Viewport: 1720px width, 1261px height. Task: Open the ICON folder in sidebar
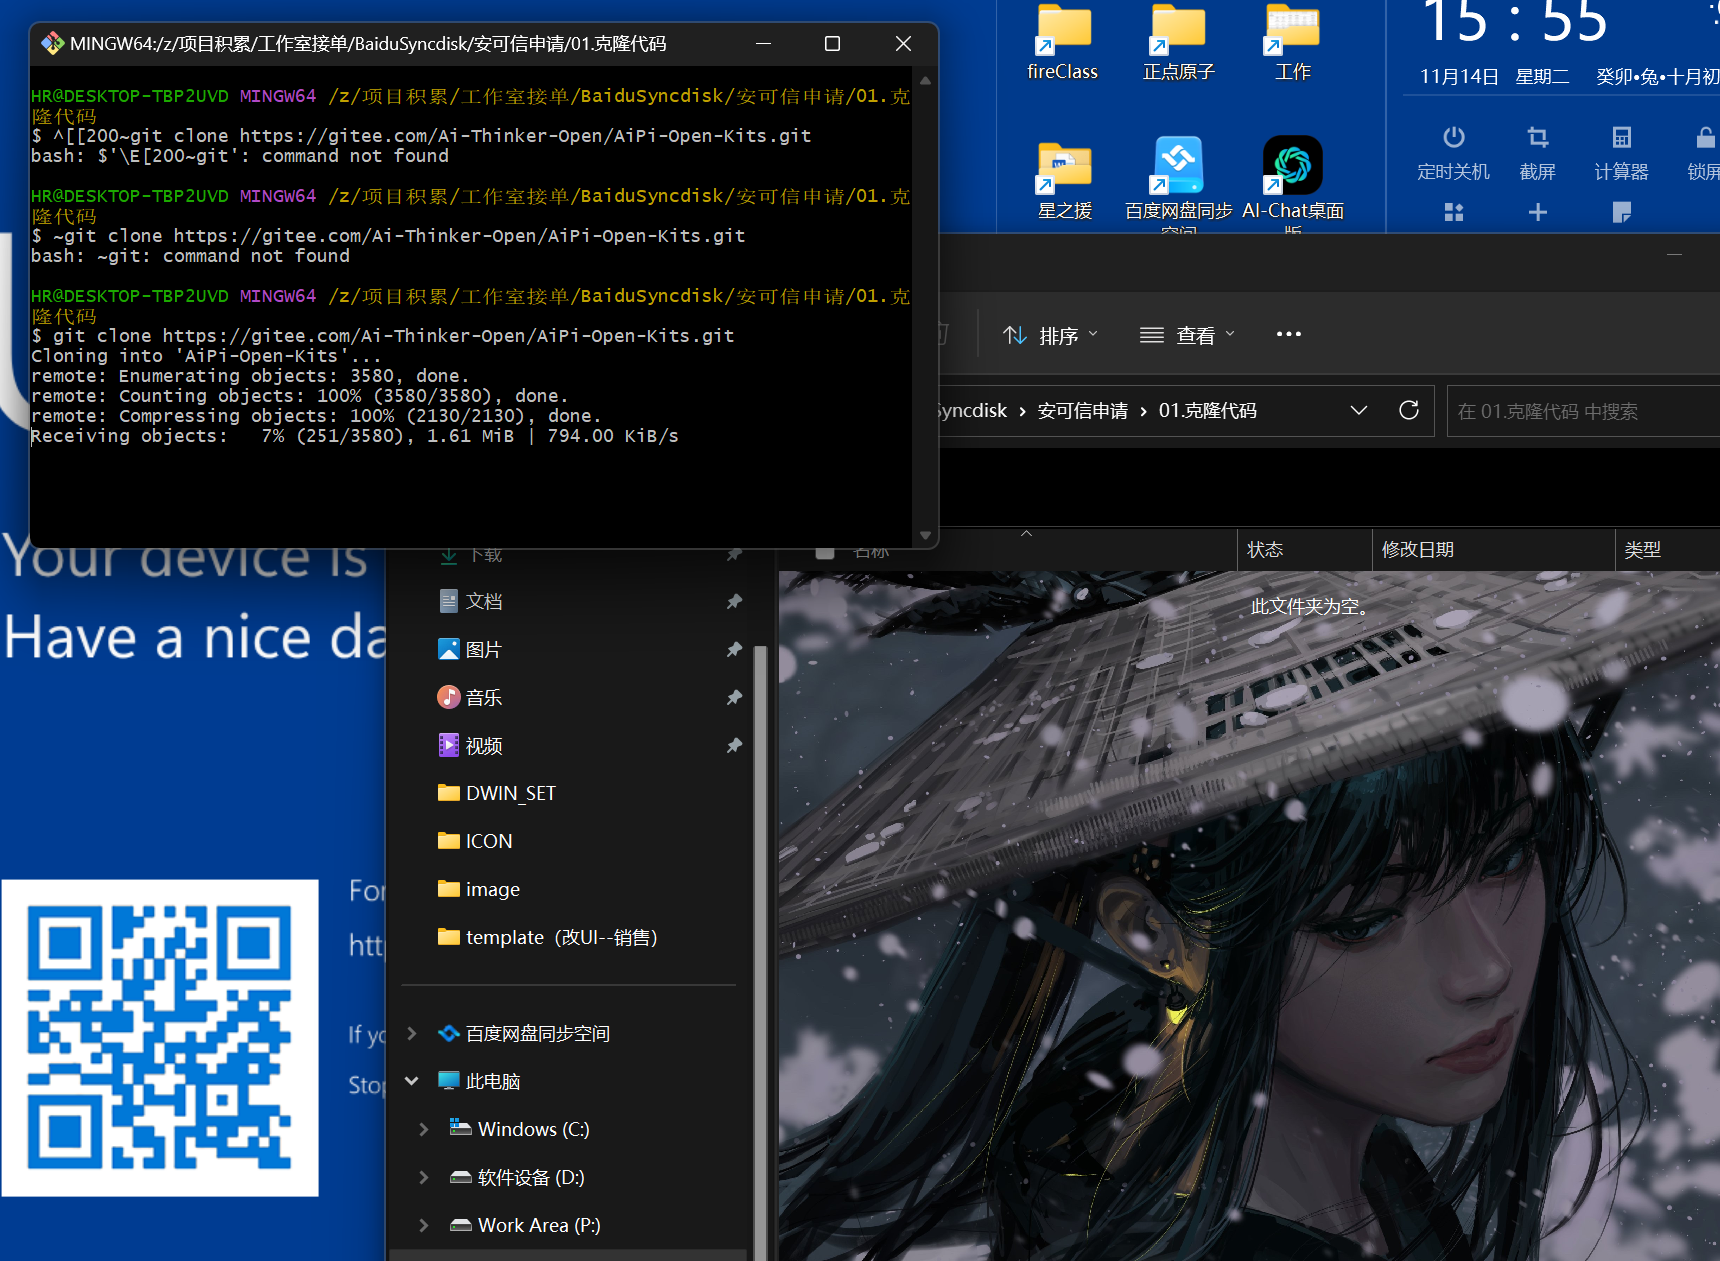click(x=475, y=841)
